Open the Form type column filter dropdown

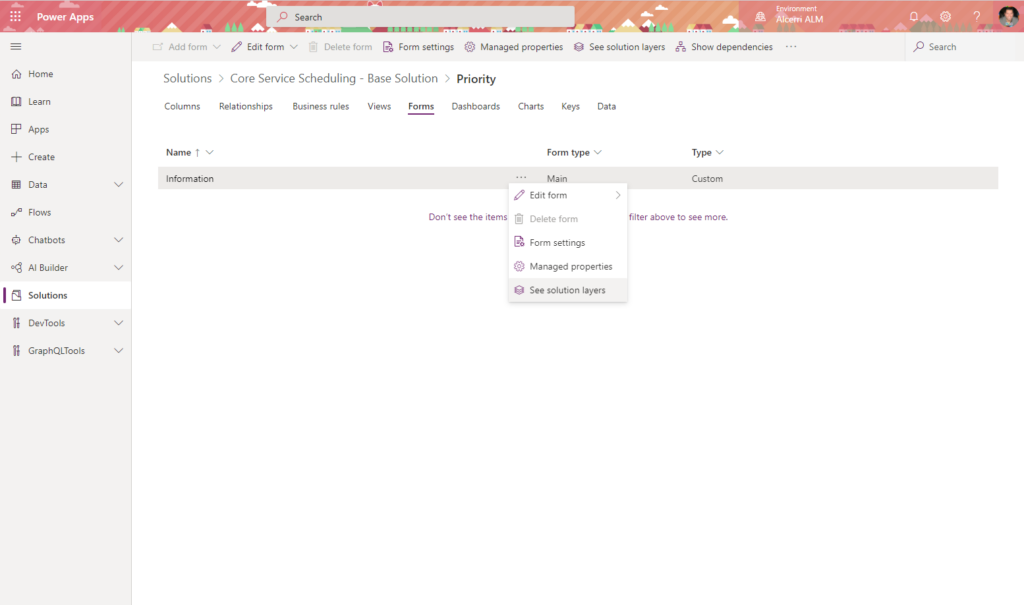[x=597, y=153]
